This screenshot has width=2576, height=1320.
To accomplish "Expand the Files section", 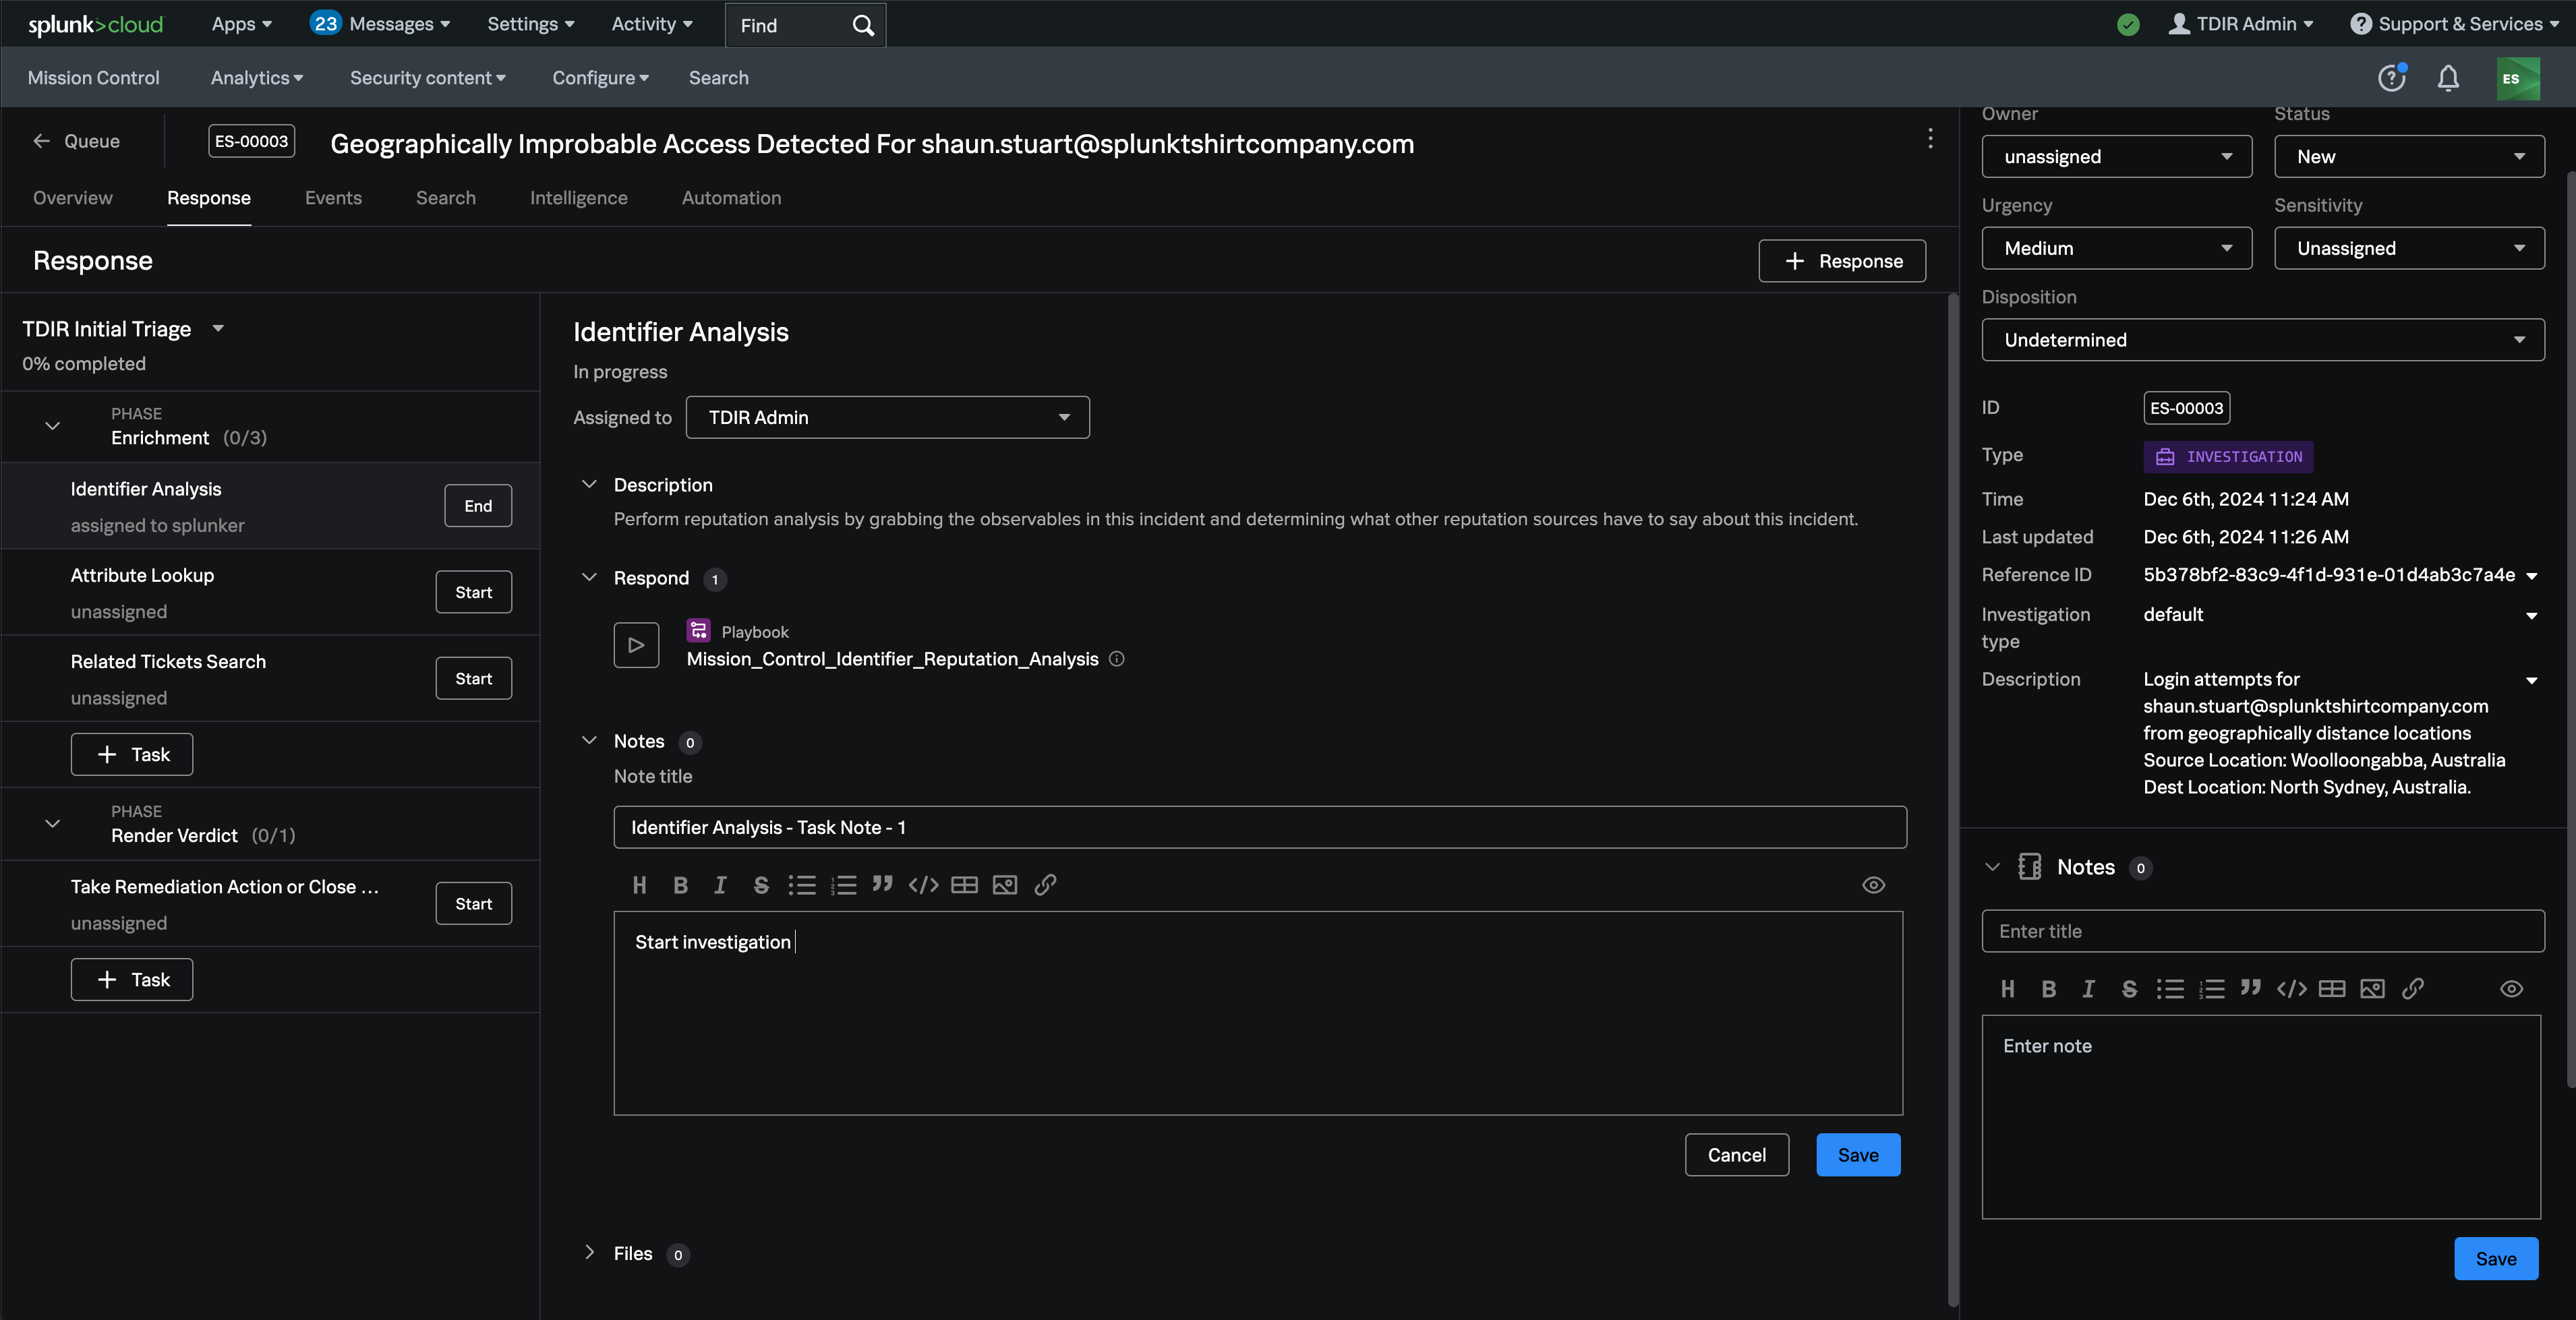I will (x=589, y=1253).
